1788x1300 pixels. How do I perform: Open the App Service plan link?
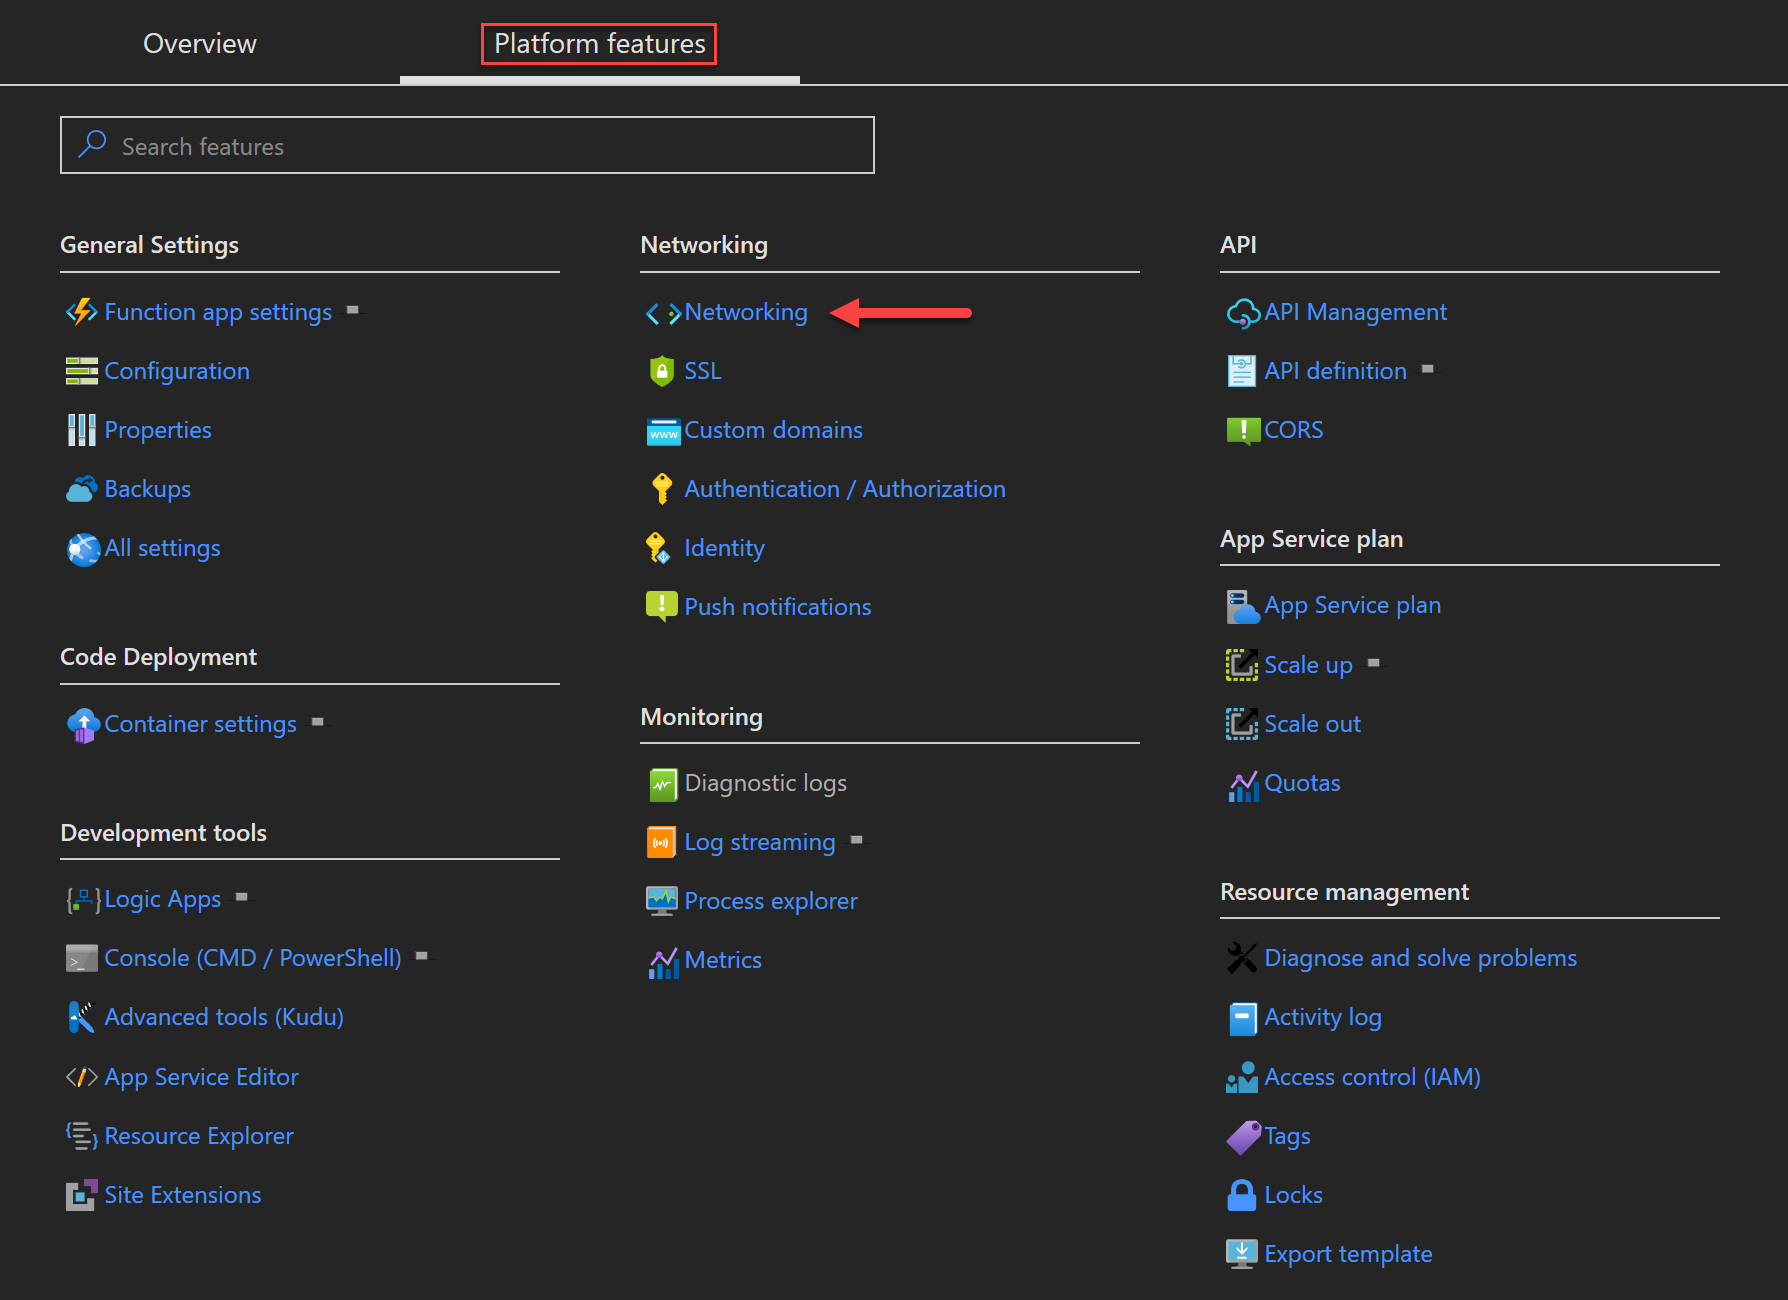click(x=1353, y=605)
